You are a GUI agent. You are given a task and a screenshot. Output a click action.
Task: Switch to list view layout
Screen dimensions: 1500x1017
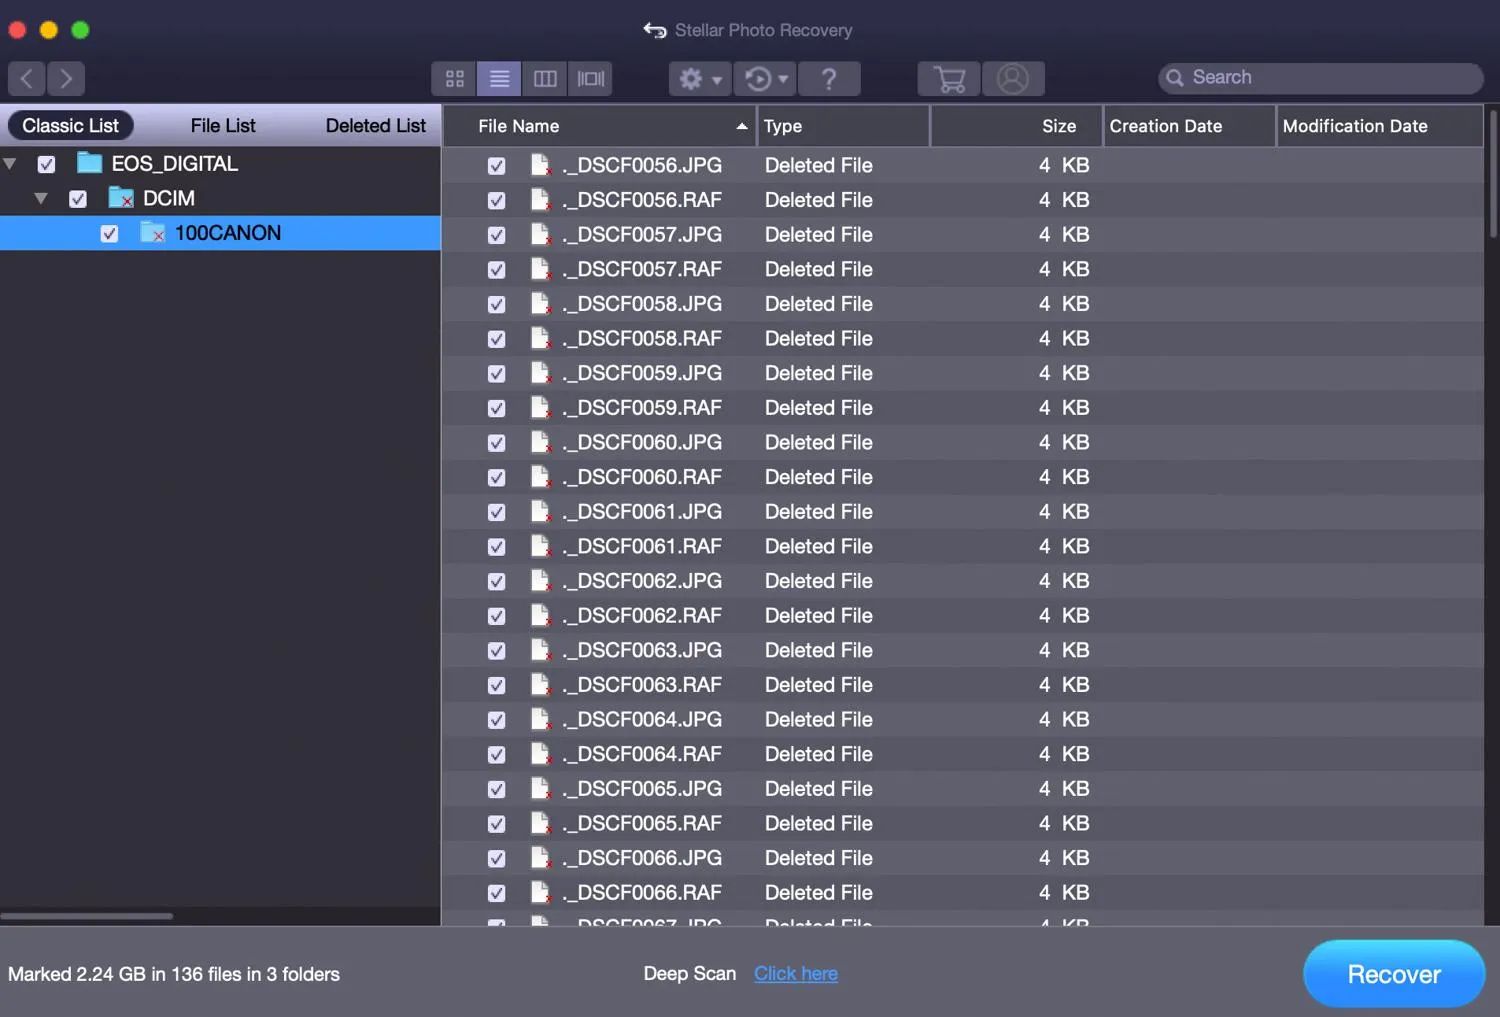[x=499, y=79]
